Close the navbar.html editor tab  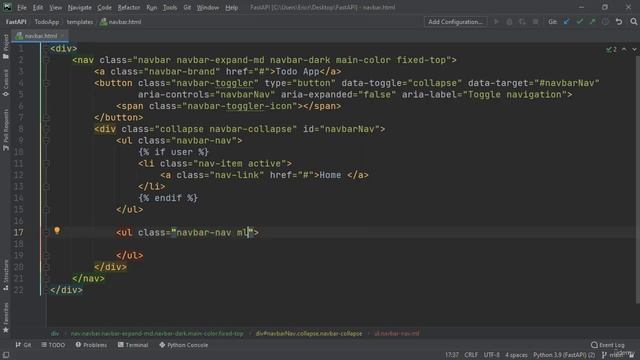click(62, 36)
